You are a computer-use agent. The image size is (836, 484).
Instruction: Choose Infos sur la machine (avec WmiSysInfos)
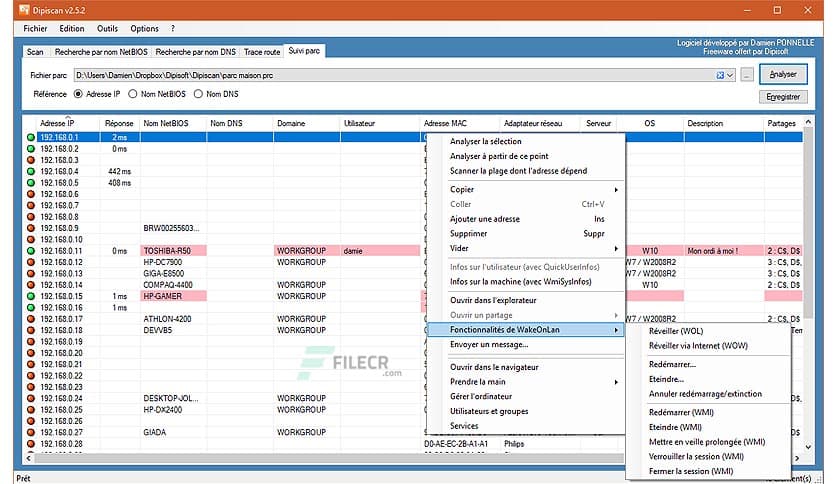[520, 282]
